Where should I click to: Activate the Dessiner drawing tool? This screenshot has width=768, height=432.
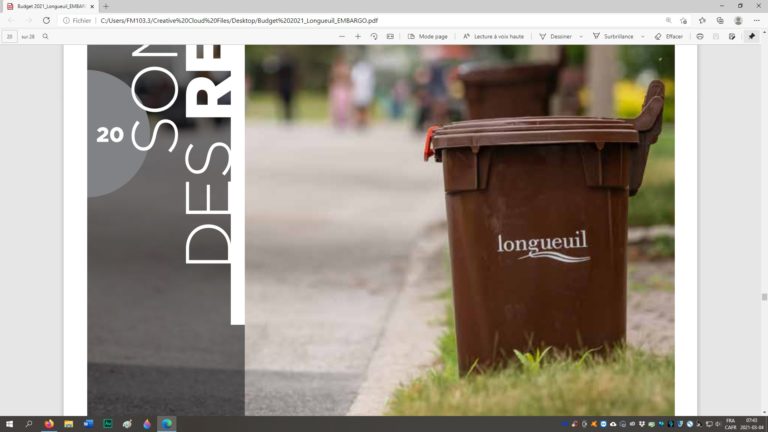556,36
